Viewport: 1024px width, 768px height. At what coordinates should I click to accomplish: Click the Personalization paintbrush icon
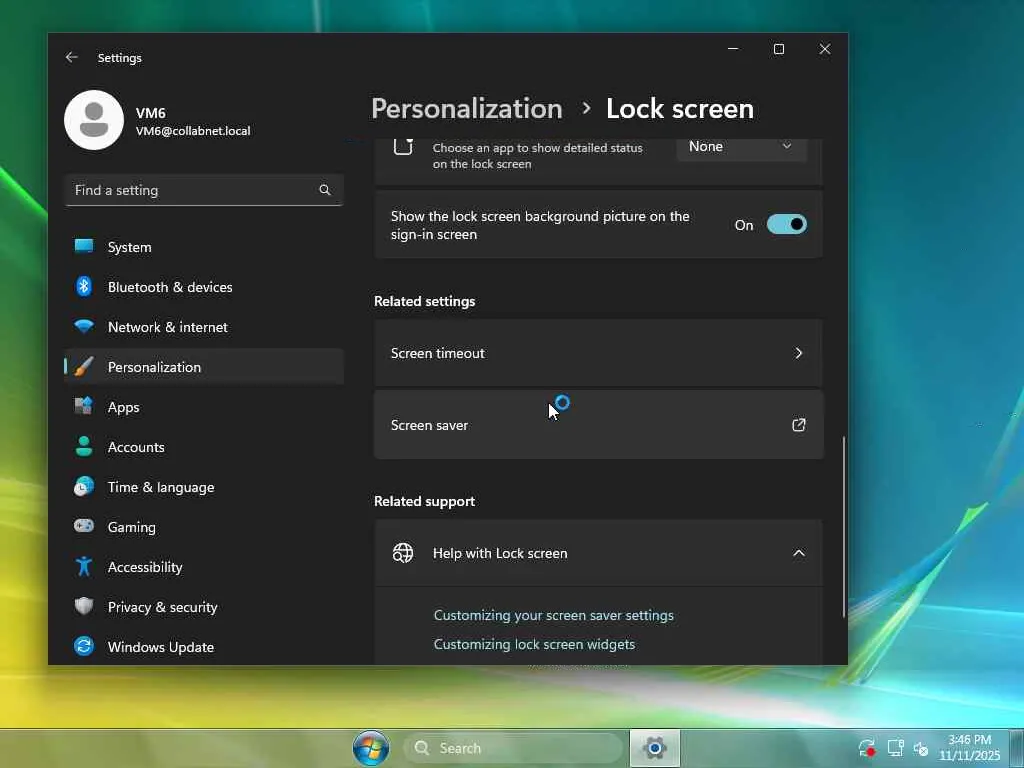[84, 366]
